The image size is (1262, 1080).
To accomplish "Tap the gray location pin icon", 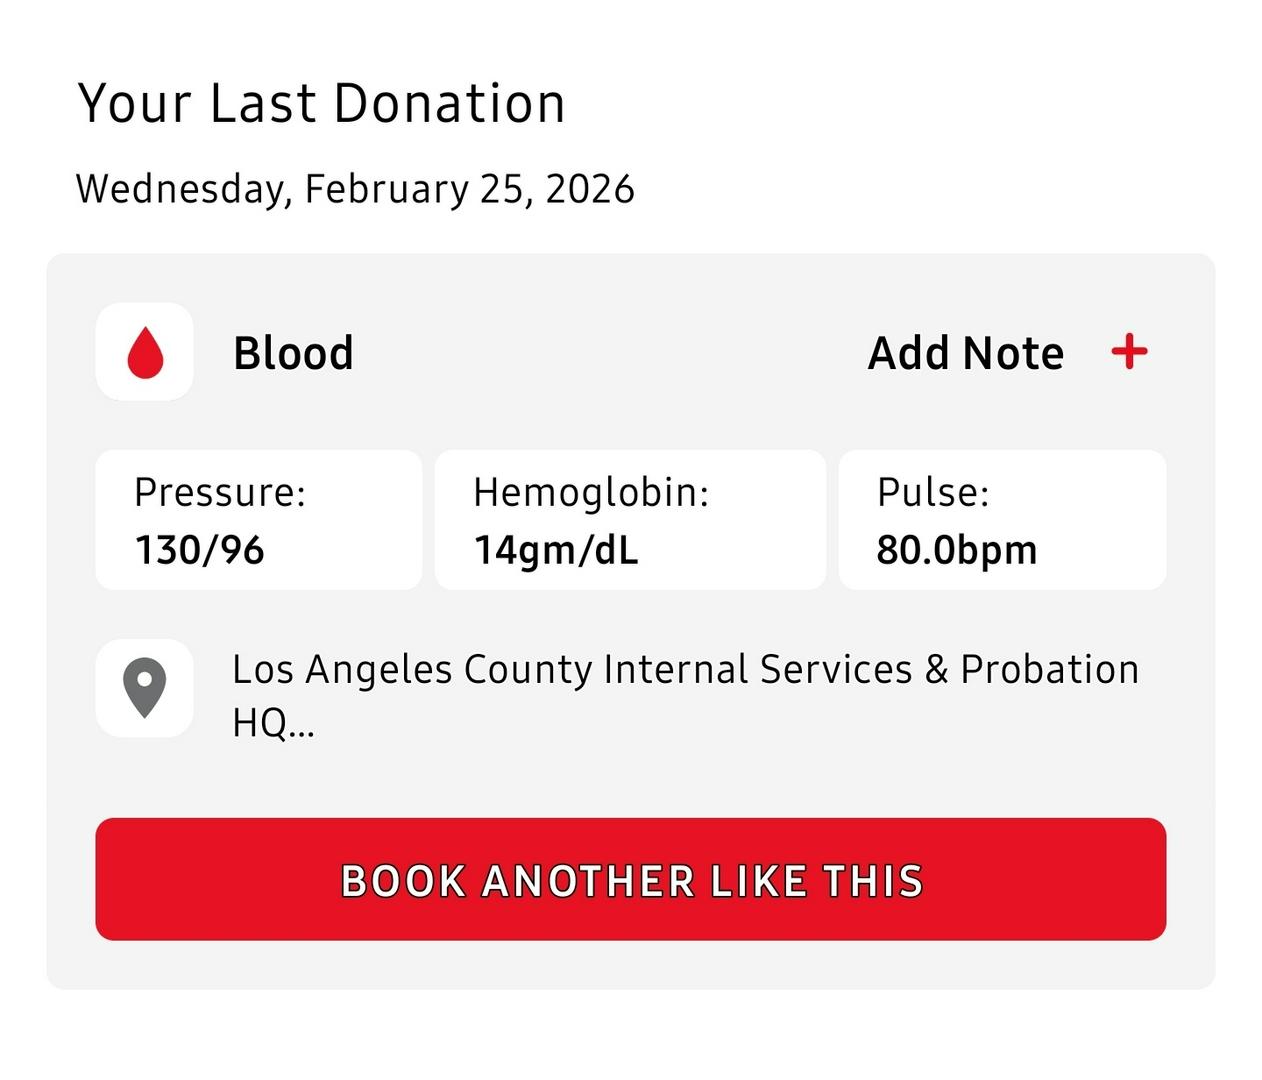I will 145,688.
